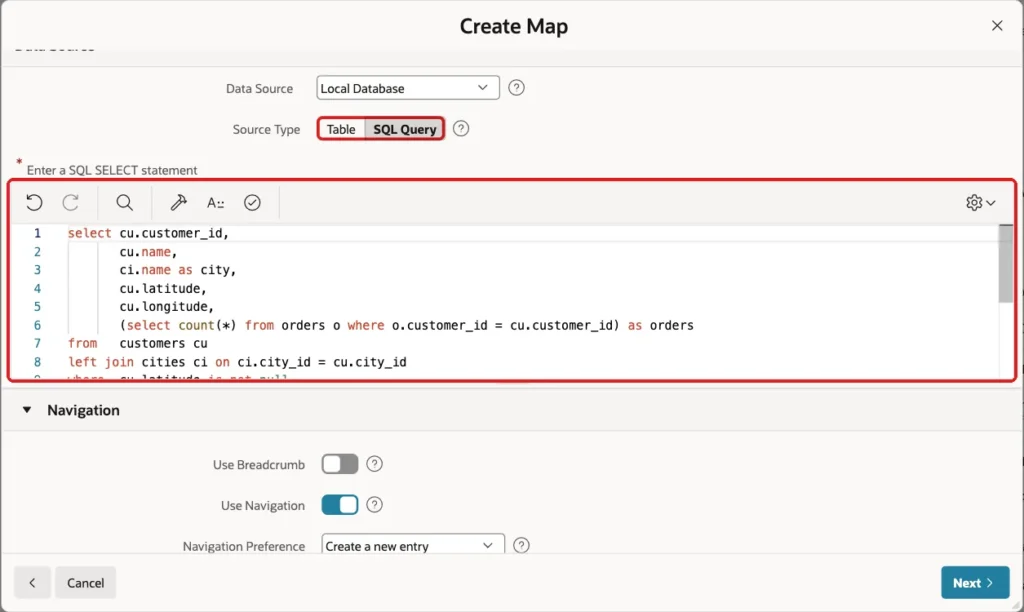This screenshot has height=612, width=1024.
Task: Show help for Data Source field
Action: [x=516, y=88]
